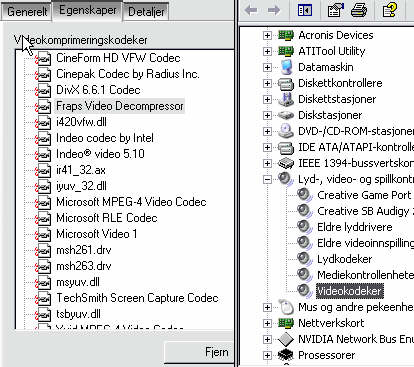Image resolution: width=414 pixels, height=367 pixels.
Task: Click the Prosessorer chip icon
Action: point(286,355)
